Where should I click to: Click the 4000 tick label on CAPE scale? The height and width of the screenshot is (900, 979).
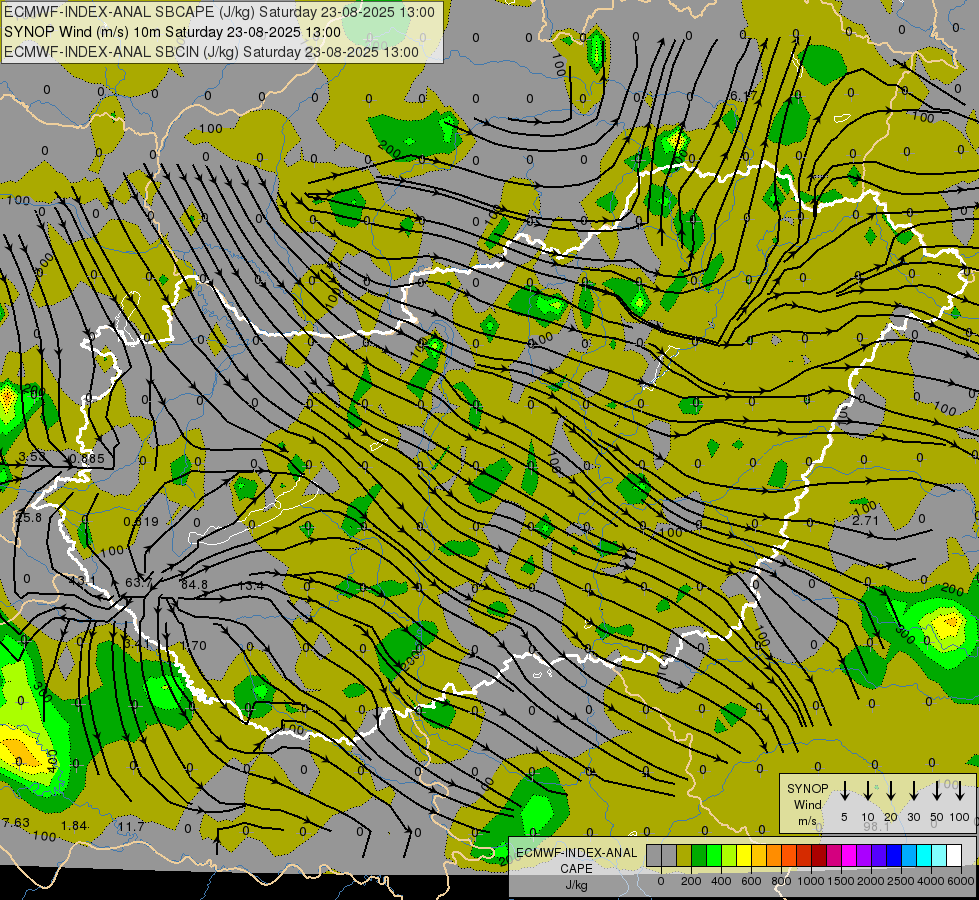point(932,881)
